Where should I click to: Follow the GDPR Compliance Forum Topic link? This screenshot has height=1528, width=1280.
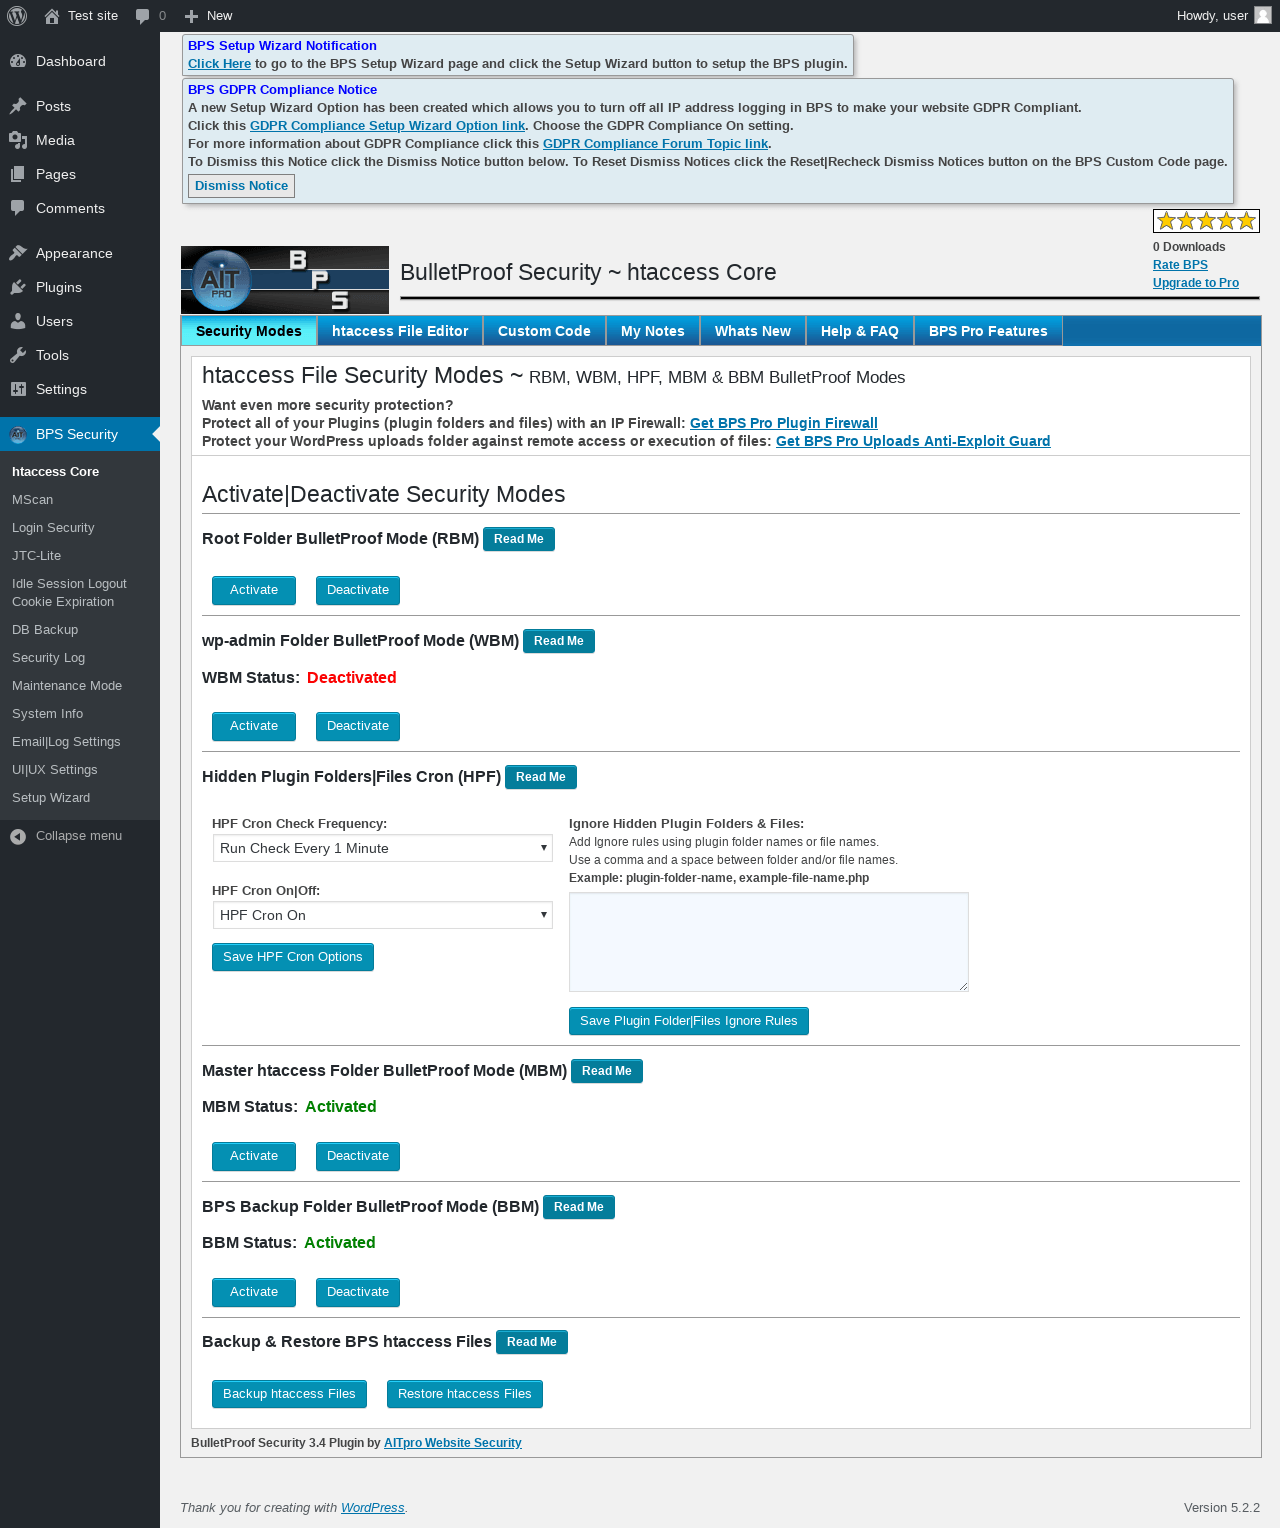click(x=656, y=144)
